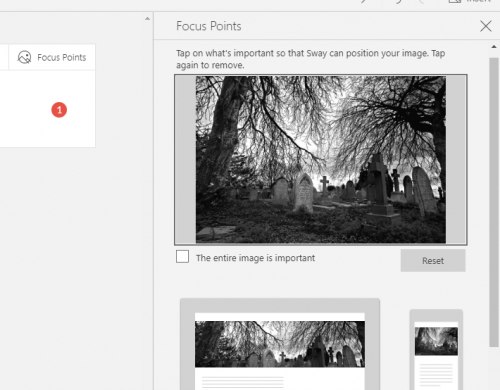Select the wide desktop layout preview
Viewport: 500px width, 390px height.
[x=280, y=344]
